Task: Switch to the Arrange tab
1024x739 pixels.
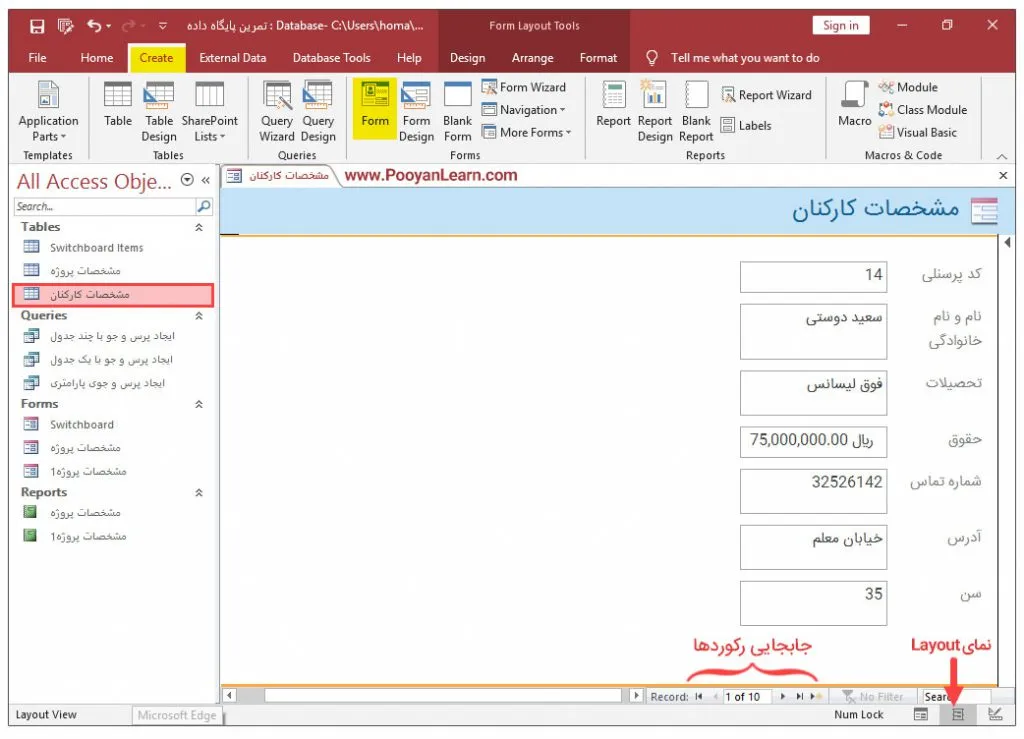Action: coord(532,58)
